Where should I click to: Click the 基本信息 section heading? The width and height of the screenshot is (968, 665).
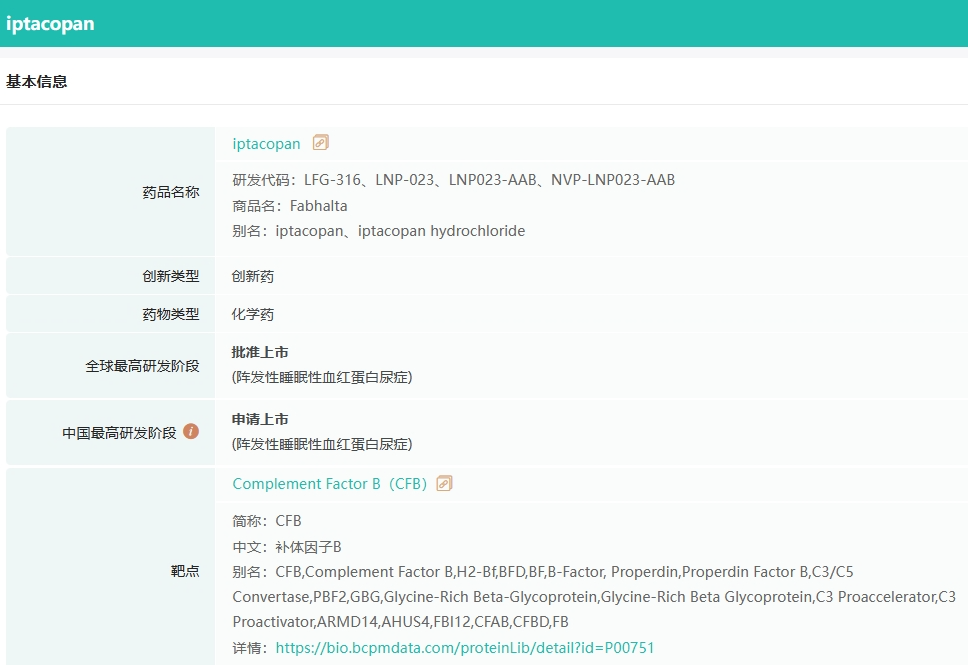click(x=36, y=82)
